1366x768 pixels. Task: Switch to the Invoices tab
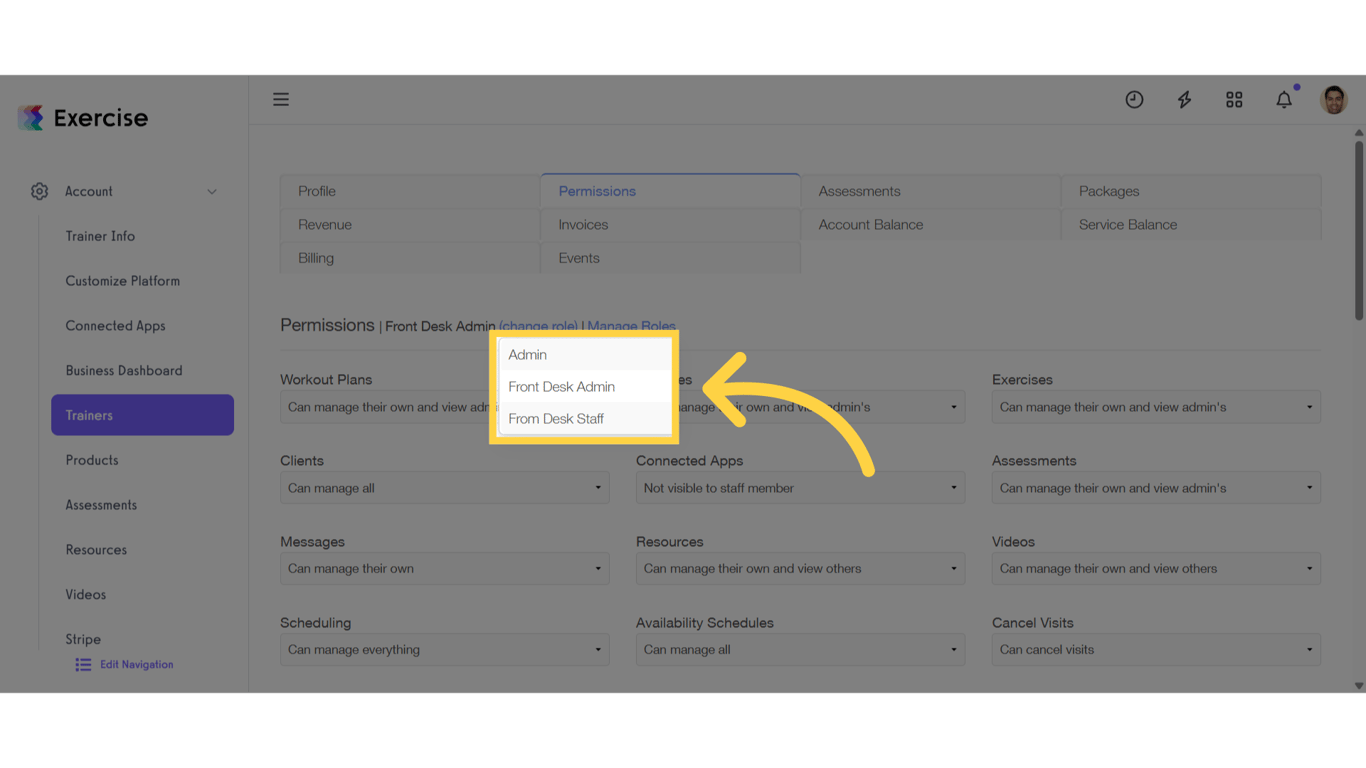670,225
